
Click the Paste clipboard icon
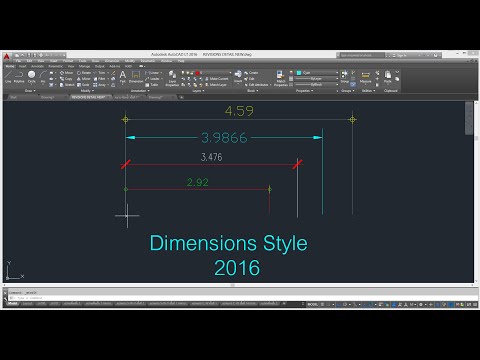click(388, 77)
